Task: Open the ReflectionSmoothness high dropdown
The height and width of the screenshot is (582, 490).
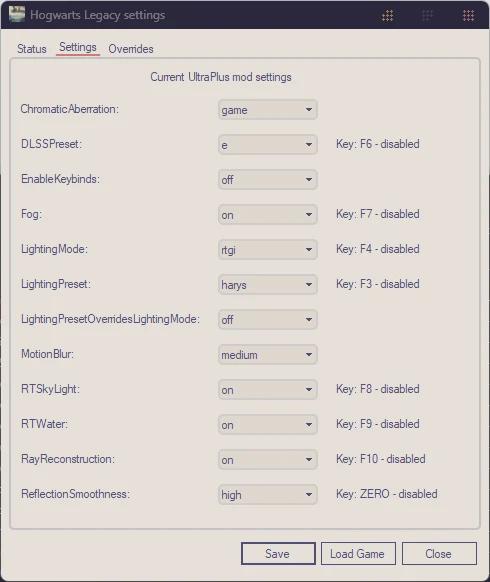Action: click(x=268, y=494)
